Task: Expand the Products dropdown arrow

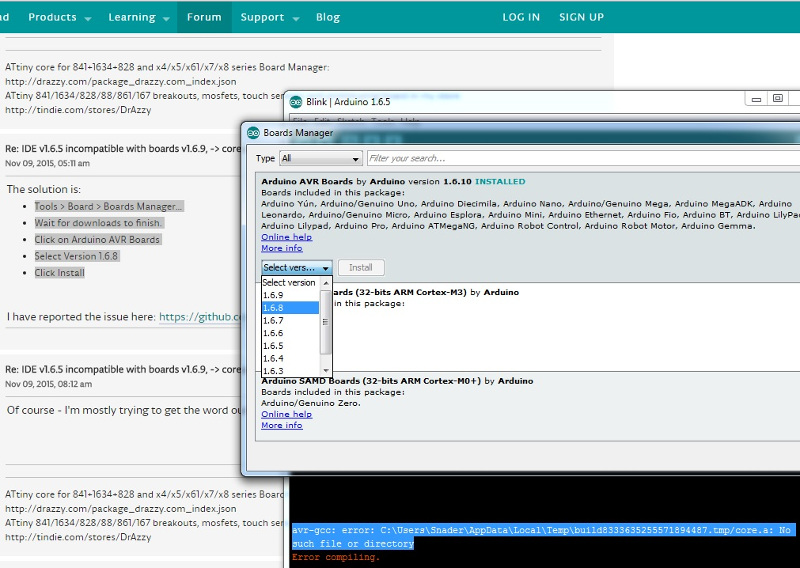Action: point(88,19)
